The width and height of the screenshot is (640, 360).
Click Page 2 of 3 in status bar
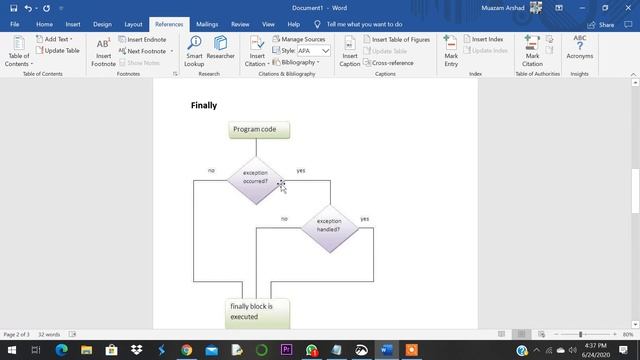coord(16,334)
